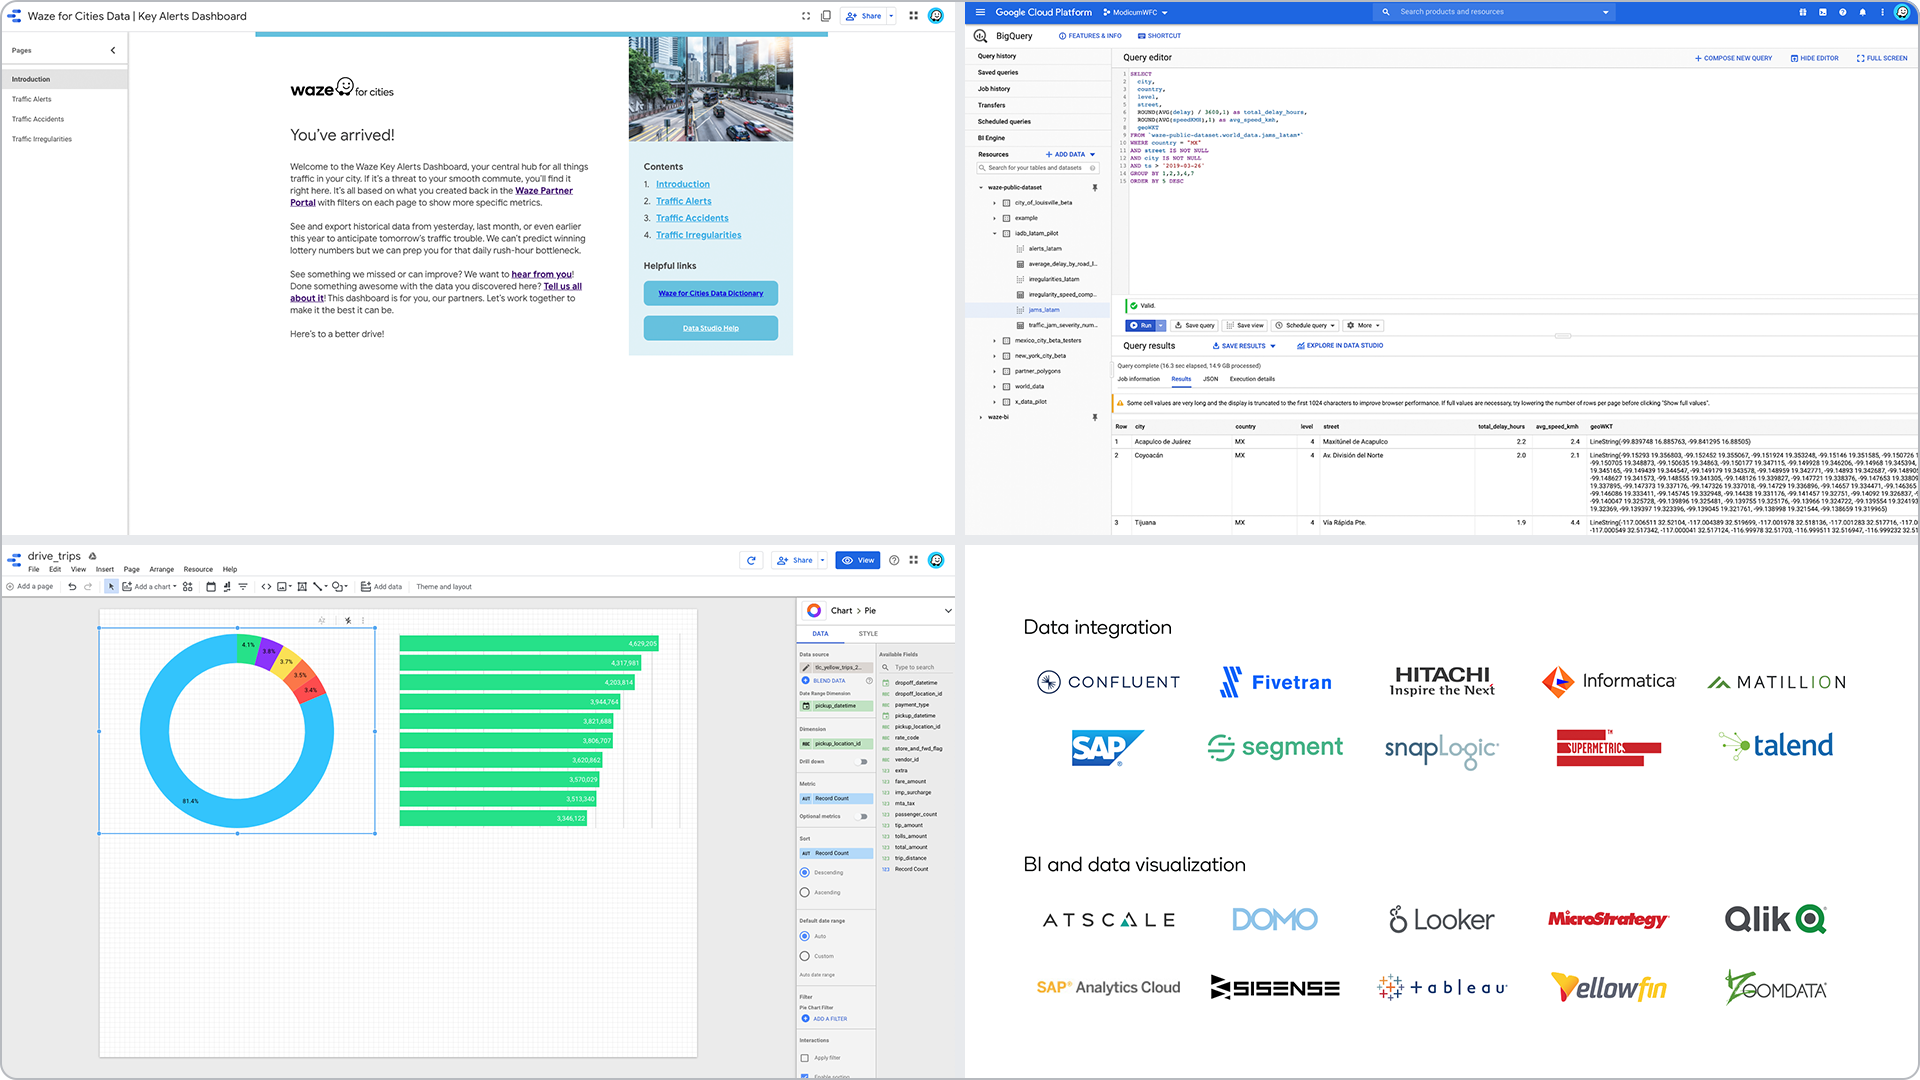The image size is (1920, 1080).
Task: Open the Data Studio help question icon
Action: coord(894,560)
